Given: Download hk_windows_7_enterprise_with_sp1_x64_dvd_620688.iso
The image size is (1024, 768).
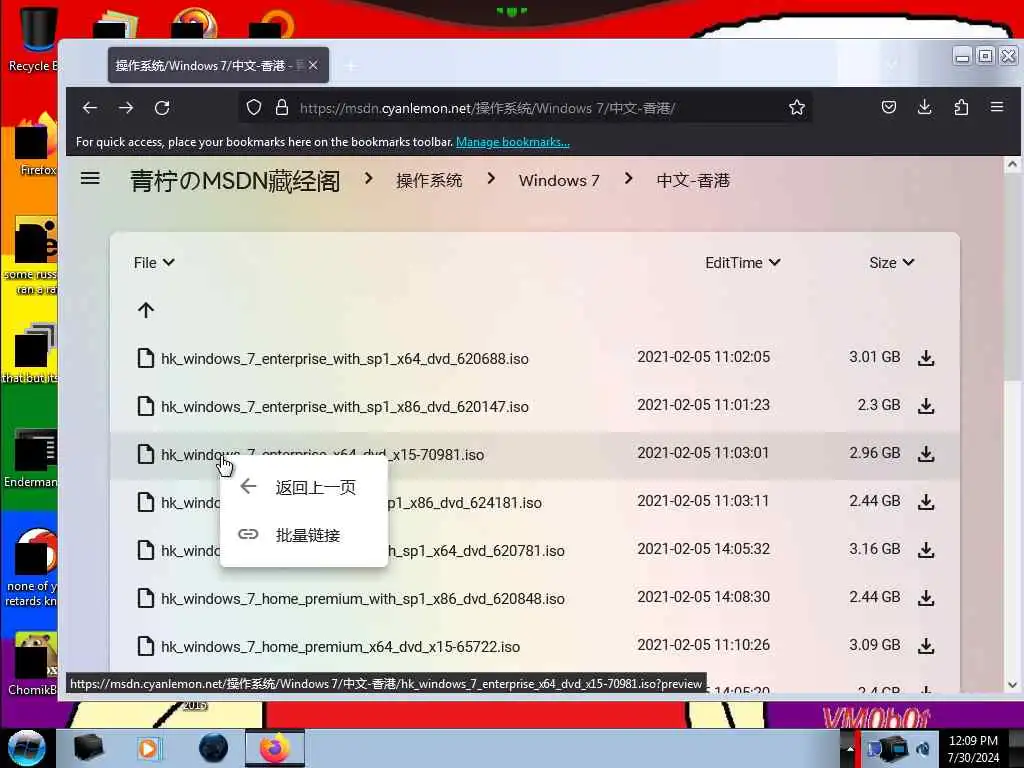Looking at the screenshot, I should [x=926, y=358].
